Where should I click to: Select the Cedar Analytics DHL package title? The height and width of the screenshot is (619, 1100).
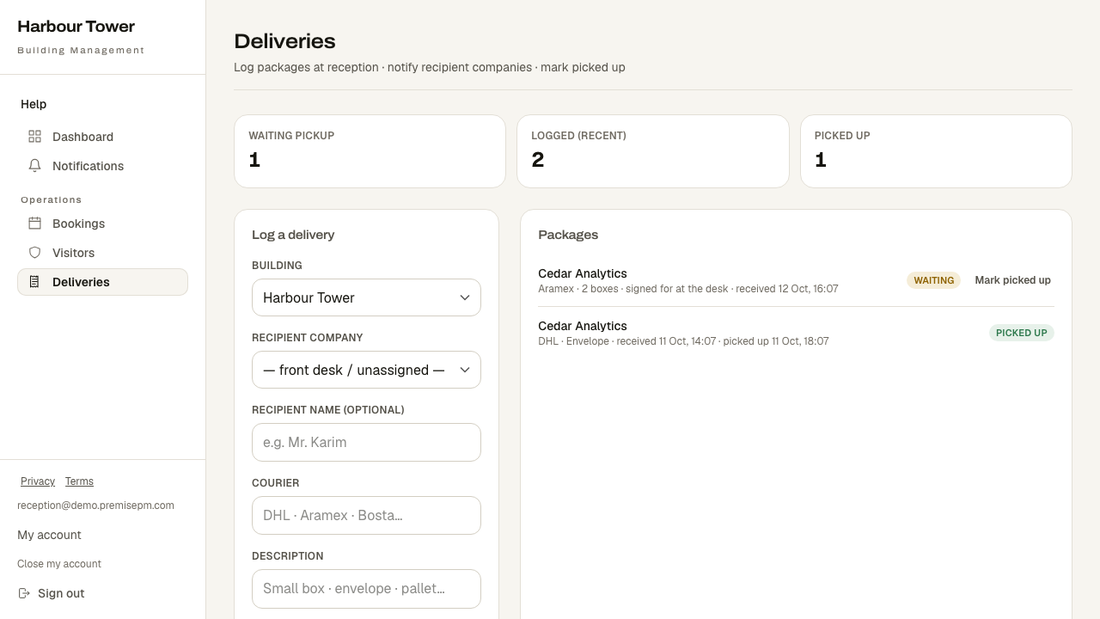click(x=582, y=326)
